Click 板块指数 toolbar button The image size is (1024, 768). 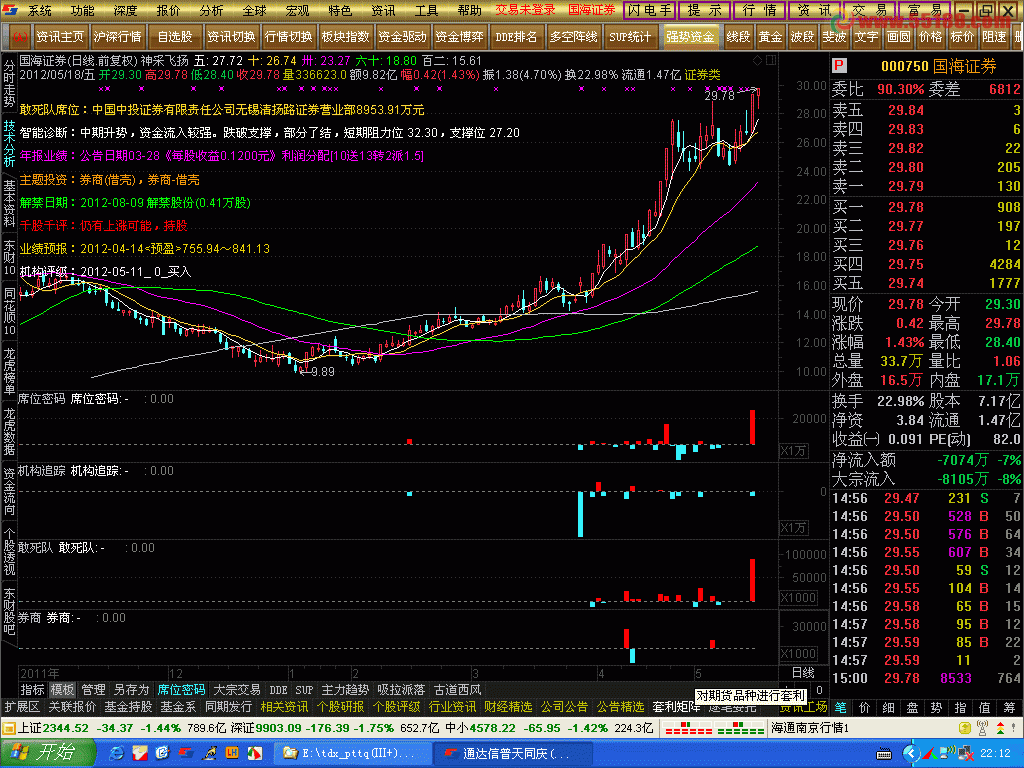click(x=345, y=37)
